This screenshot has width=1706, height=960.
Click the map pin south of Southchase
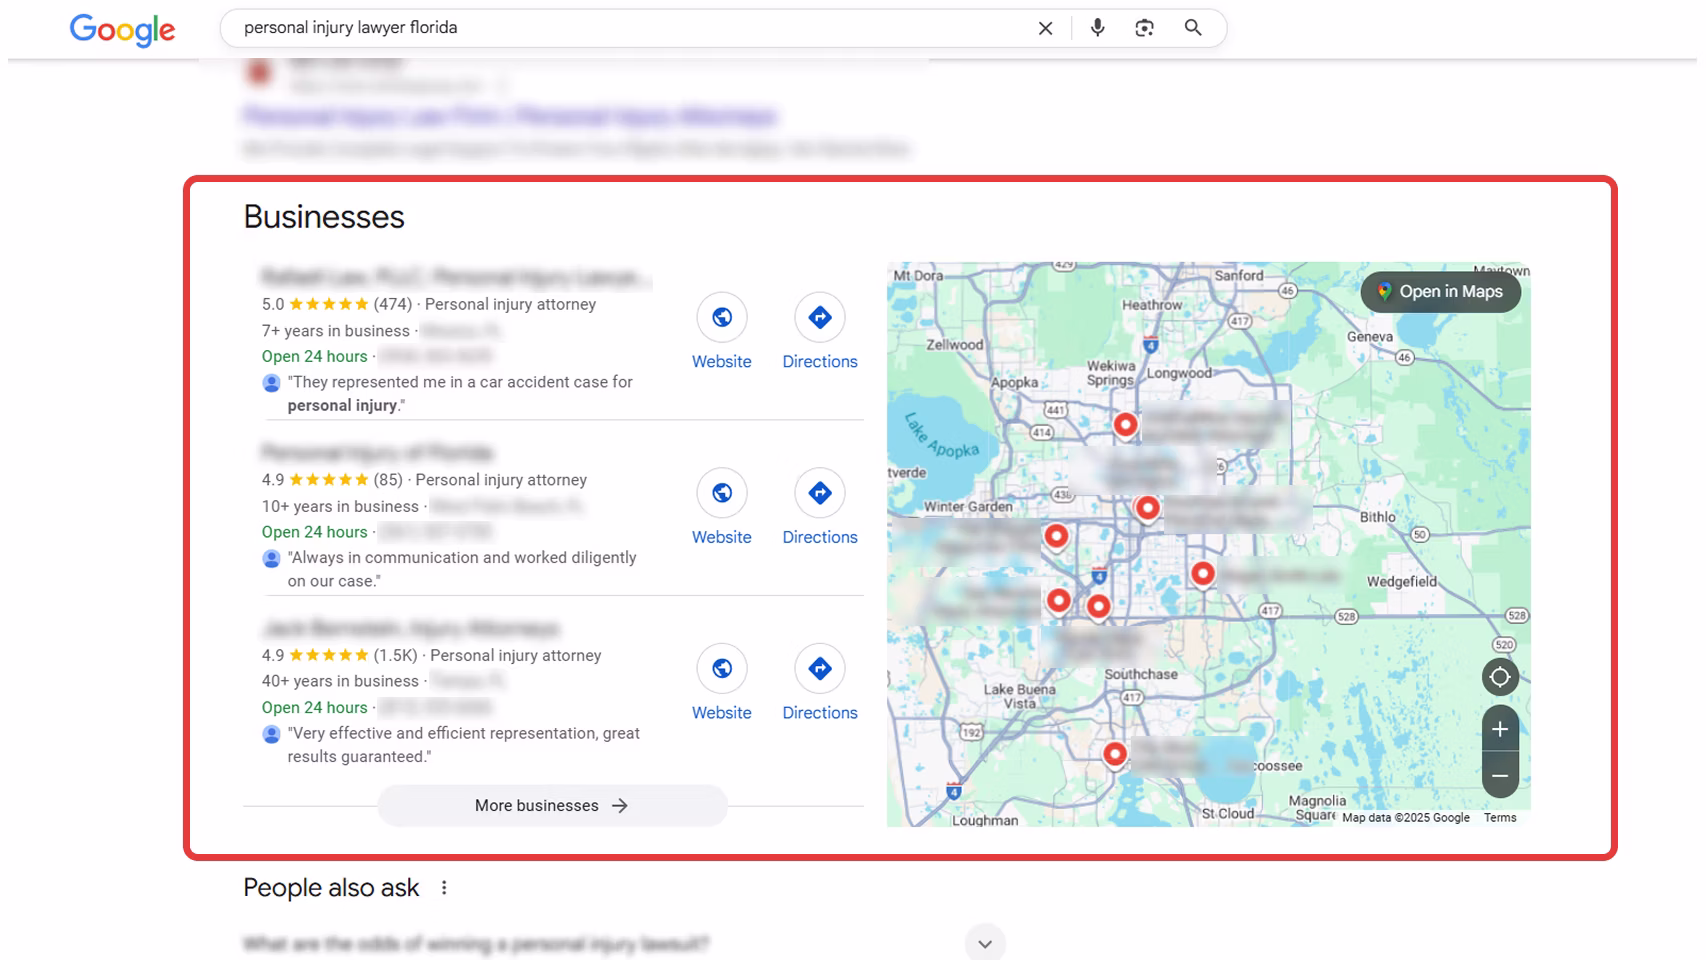[x=1115, y=755]
